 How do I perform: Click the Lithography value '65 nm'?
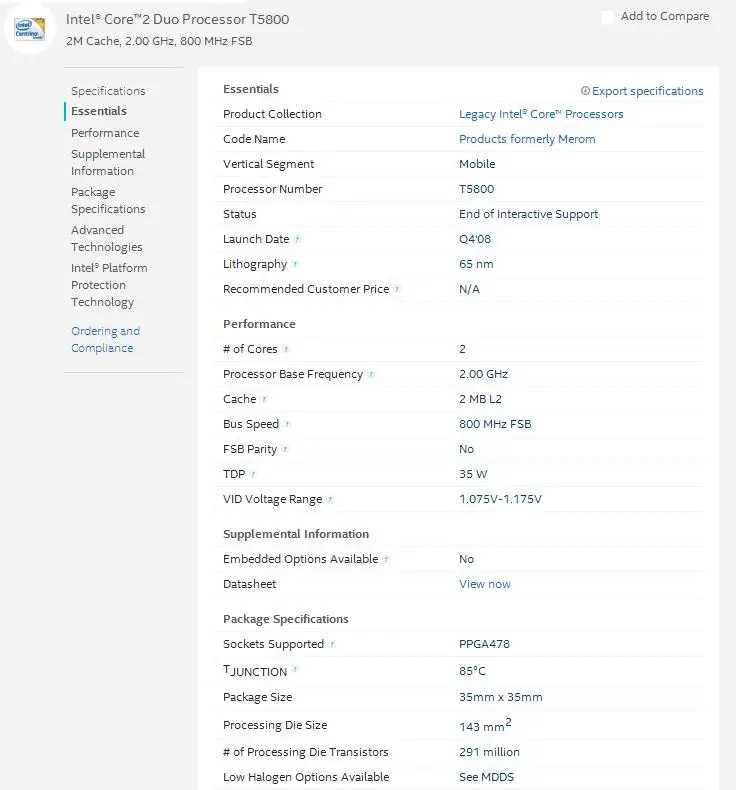pos(476,264)
